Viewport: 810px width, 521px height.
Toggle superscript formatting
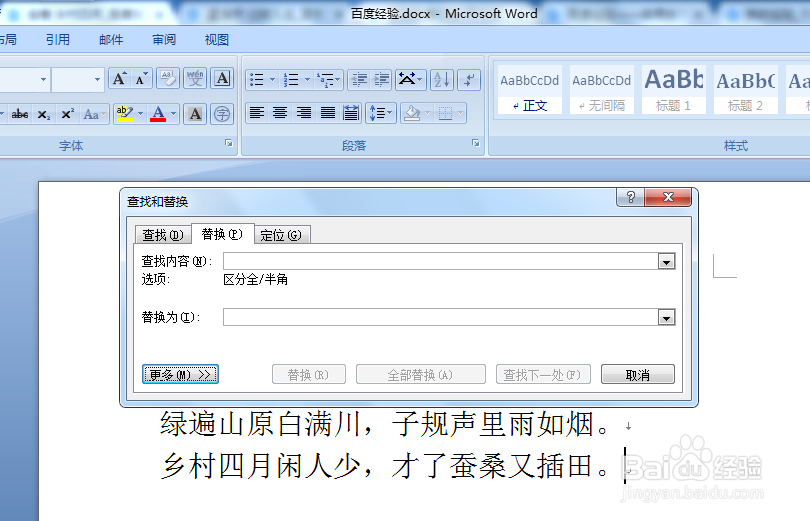(x=67, y=114)
